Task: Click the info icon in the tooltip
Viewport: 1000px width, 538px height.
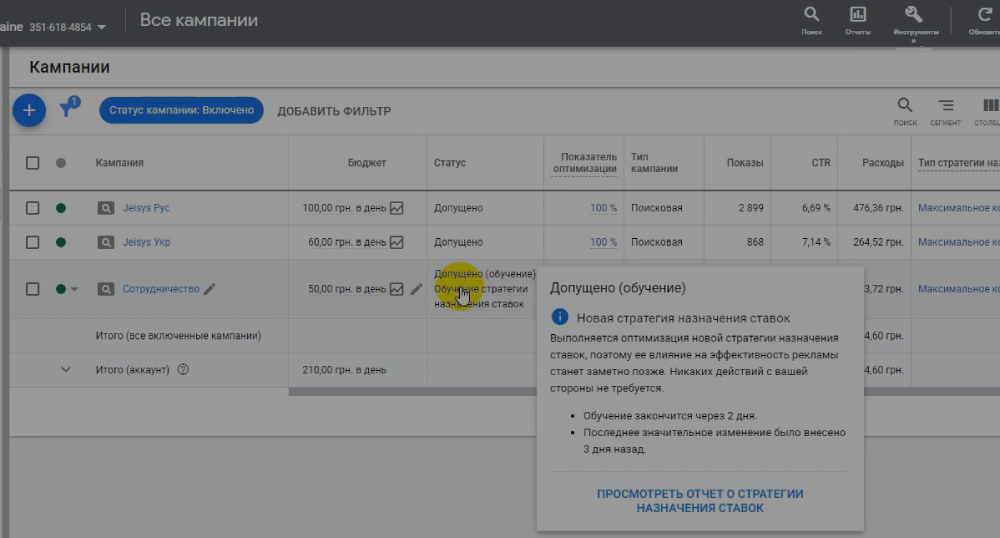Action: 559,317
